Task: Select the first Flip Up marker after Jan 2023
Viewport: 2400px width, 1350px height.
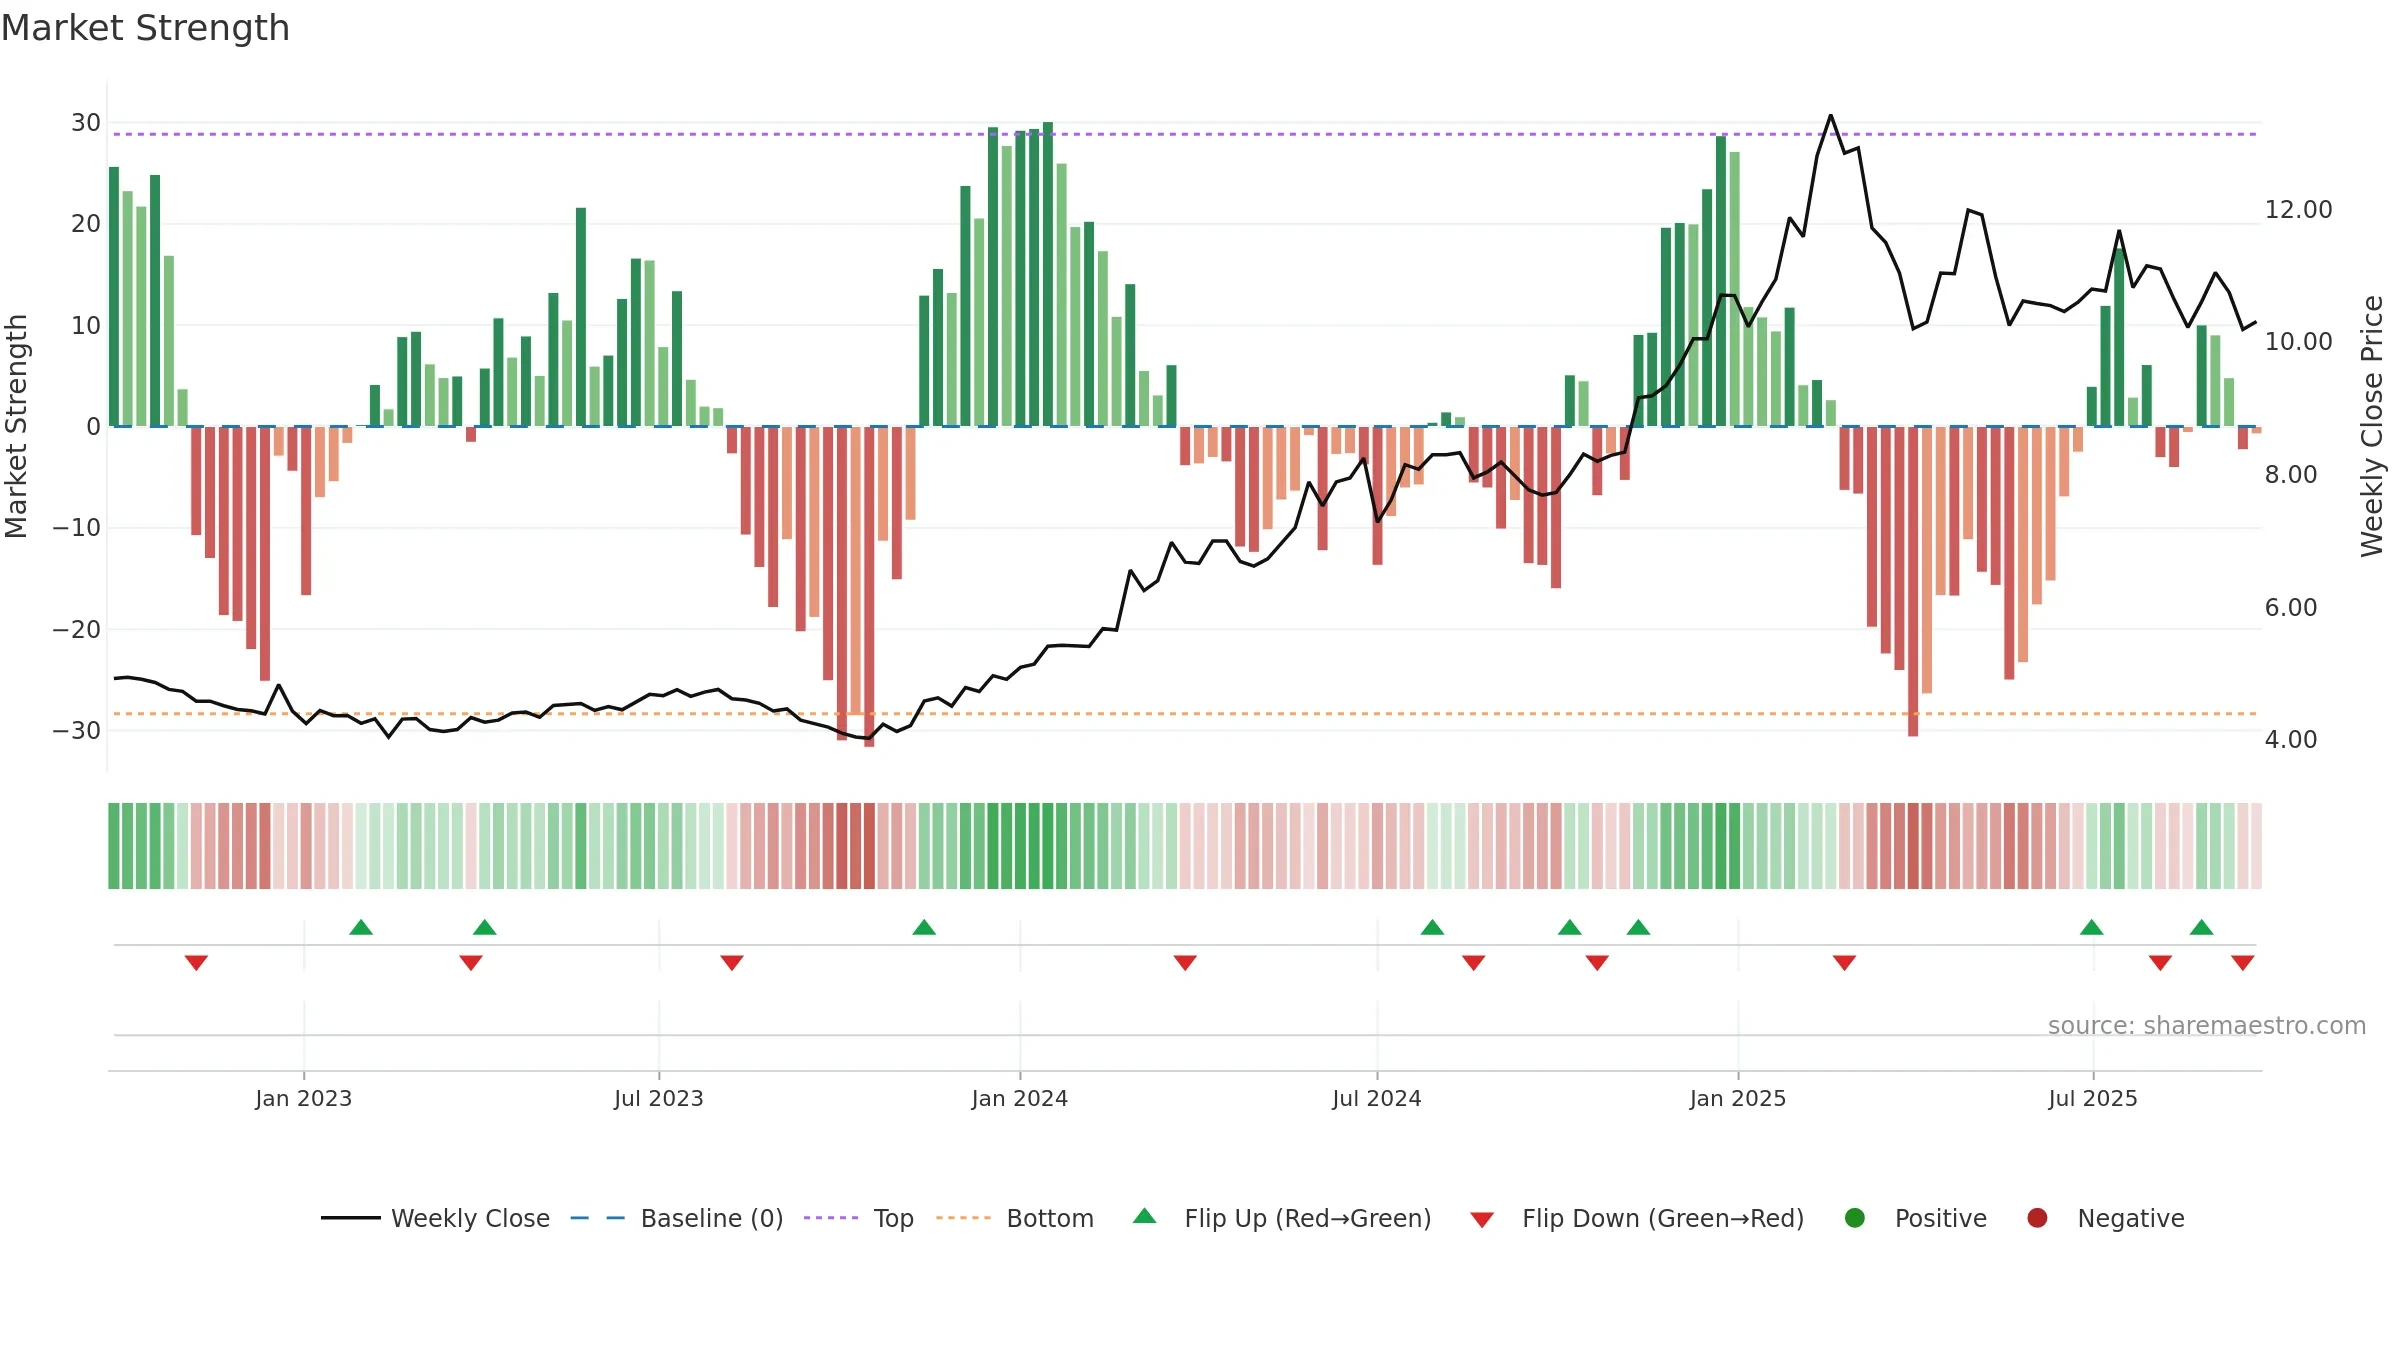Action: click(x=361, y=927)
